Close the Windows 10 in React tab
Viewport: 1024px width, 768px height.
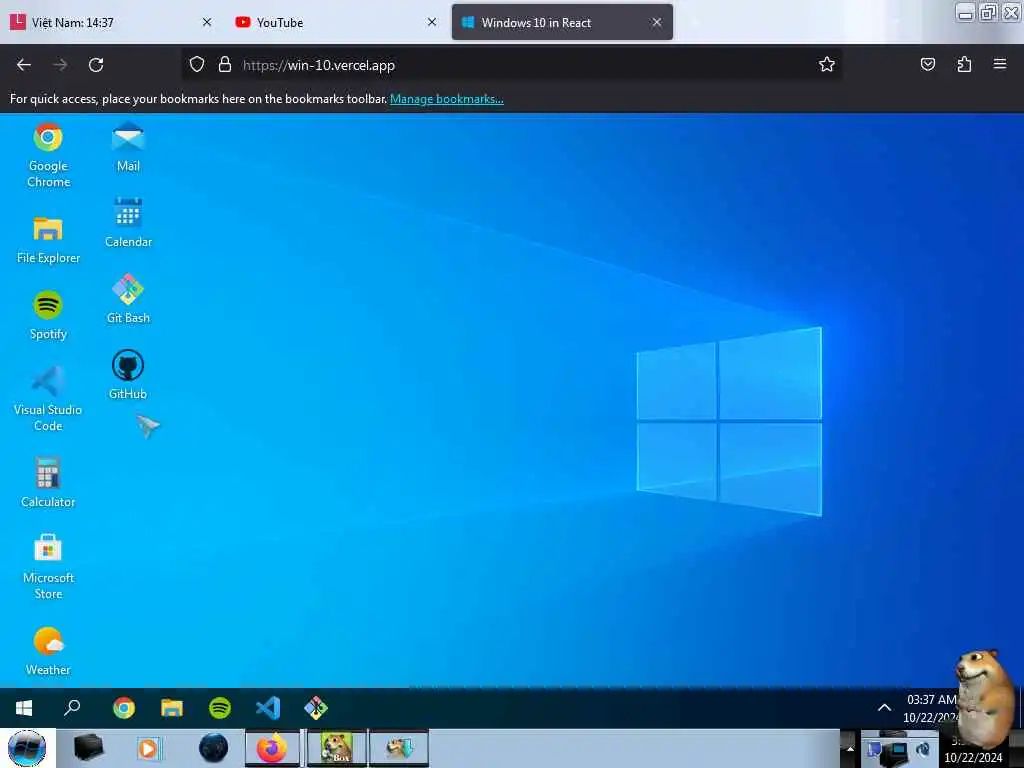657,22
